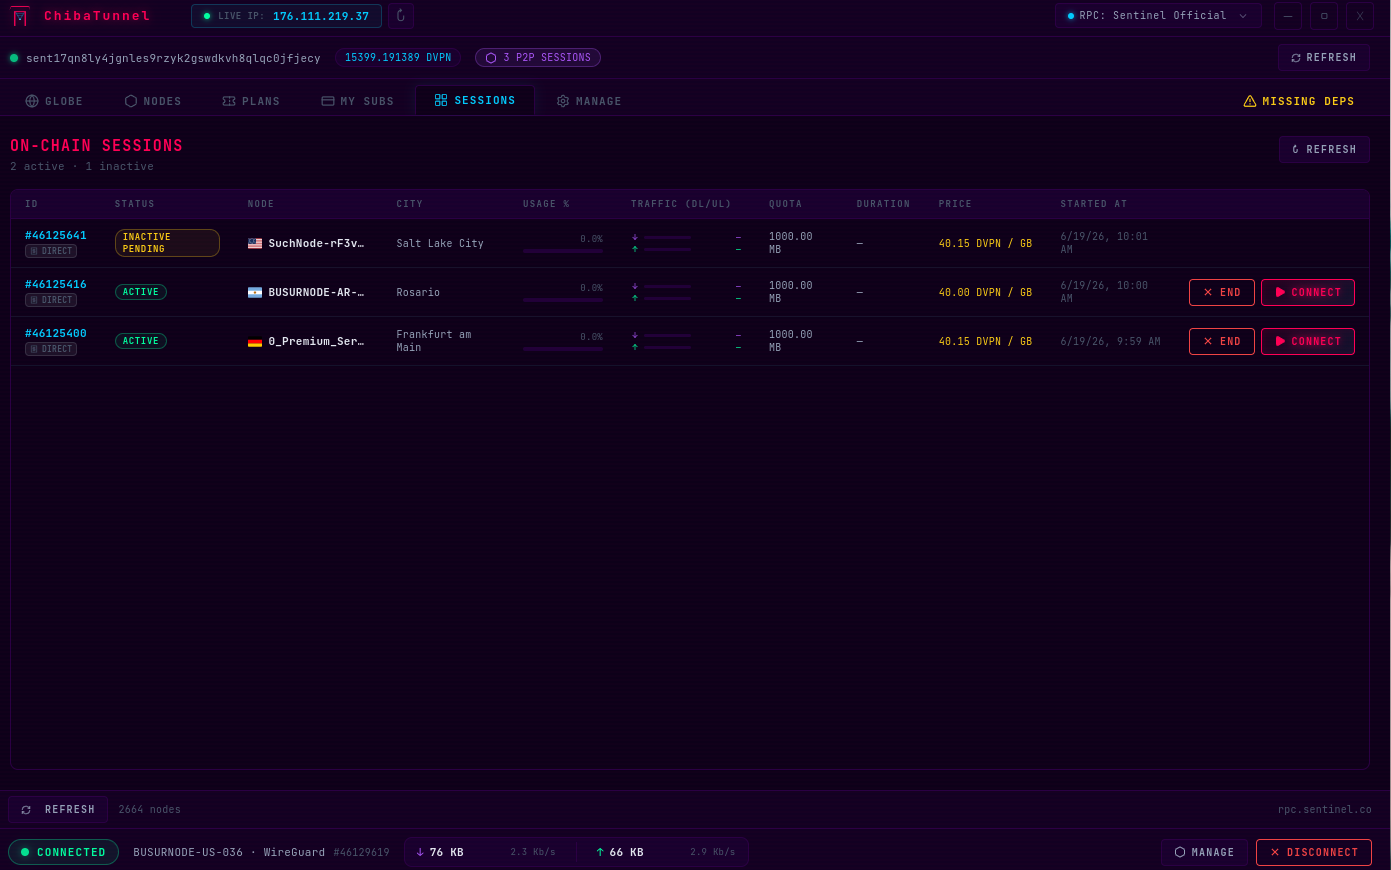Go to the Manage tab
The image size is (1391, 870).
tap(589, 101)
